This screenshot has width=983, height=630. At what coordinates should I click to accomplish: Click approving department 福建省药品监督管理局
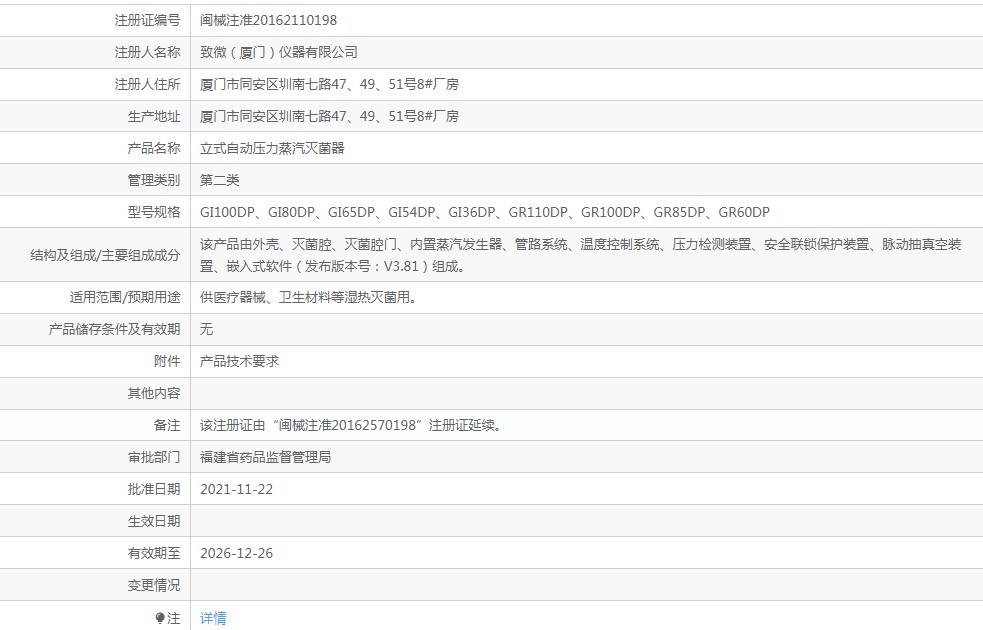point(265,457)
